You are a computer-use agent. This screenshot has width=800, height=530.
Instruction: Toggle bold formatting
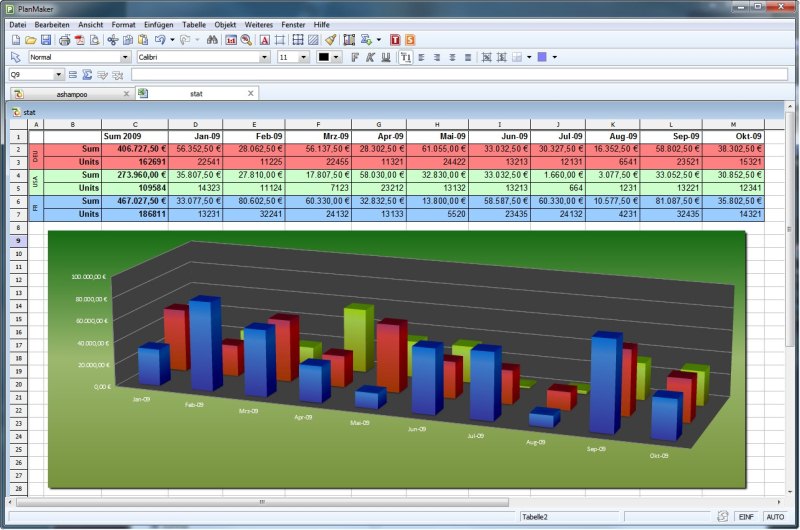click(x=355, y=57)
